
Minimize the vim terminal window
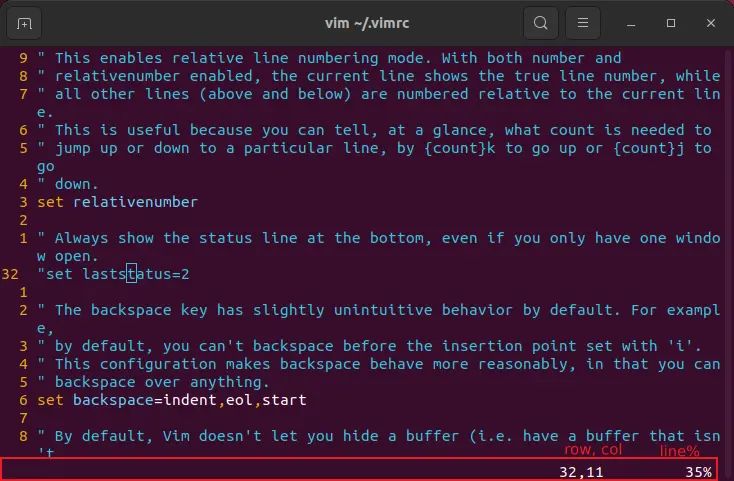631,23
